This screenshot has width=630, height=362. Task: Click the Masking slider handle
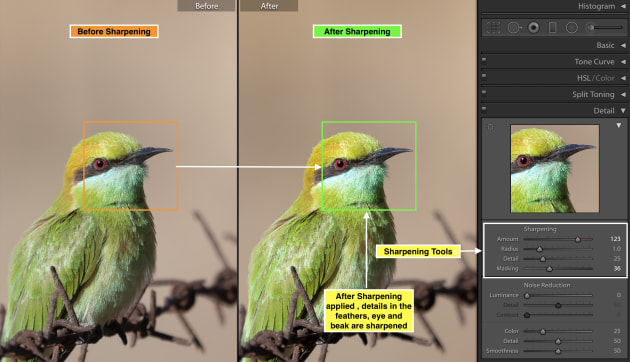point(549,268)
